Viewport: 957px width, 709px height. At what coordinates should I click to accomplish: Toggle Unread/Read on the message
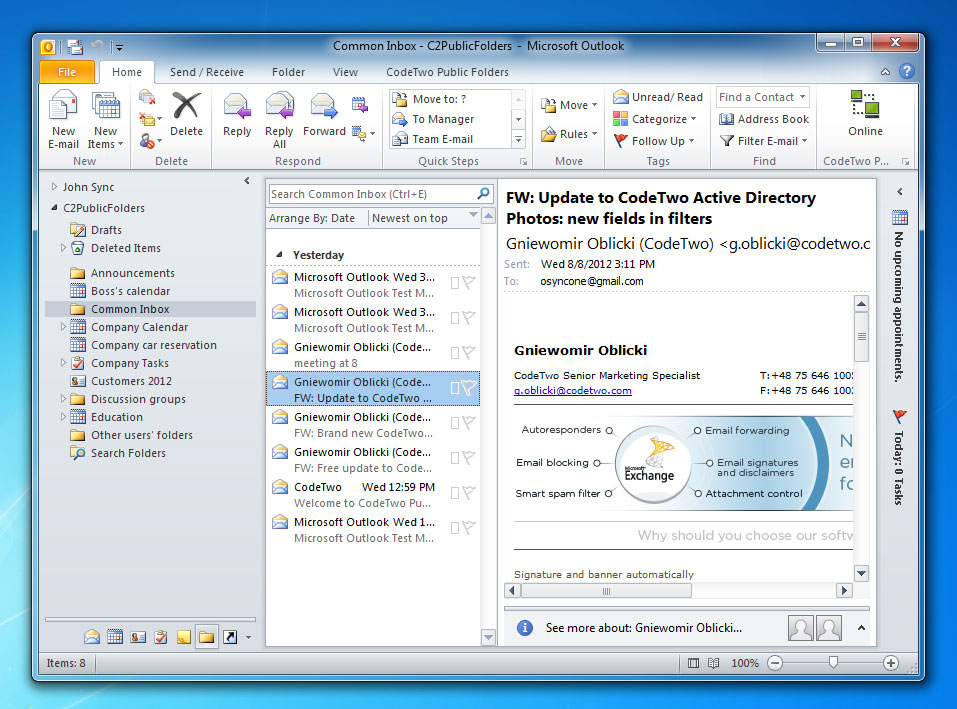(x=657, y=96)
